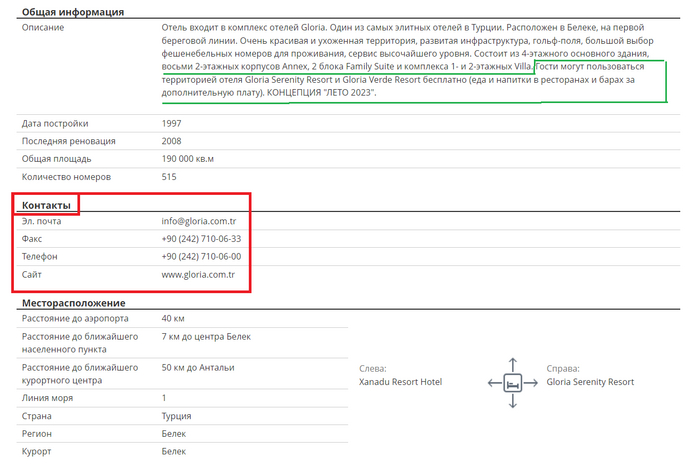
Task: Click the Линия моря label
Action: [x=47, y=398]
